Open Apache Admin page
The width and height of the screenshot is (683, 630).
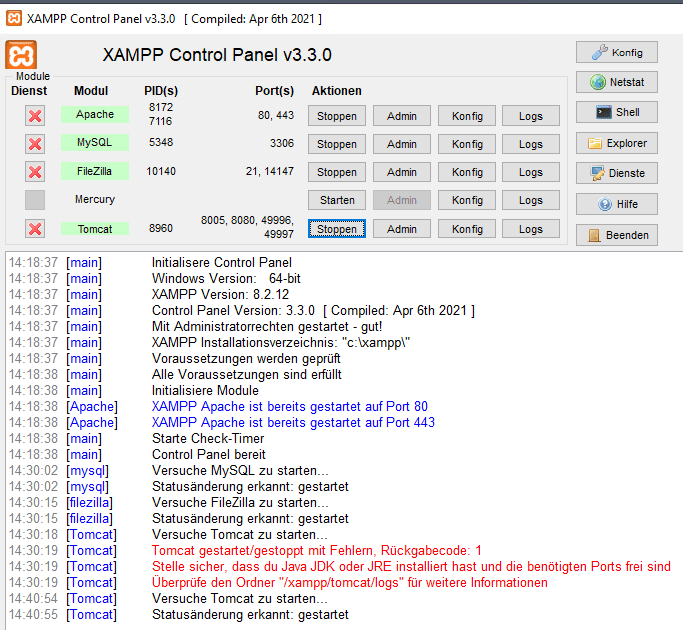coord(402,116)
